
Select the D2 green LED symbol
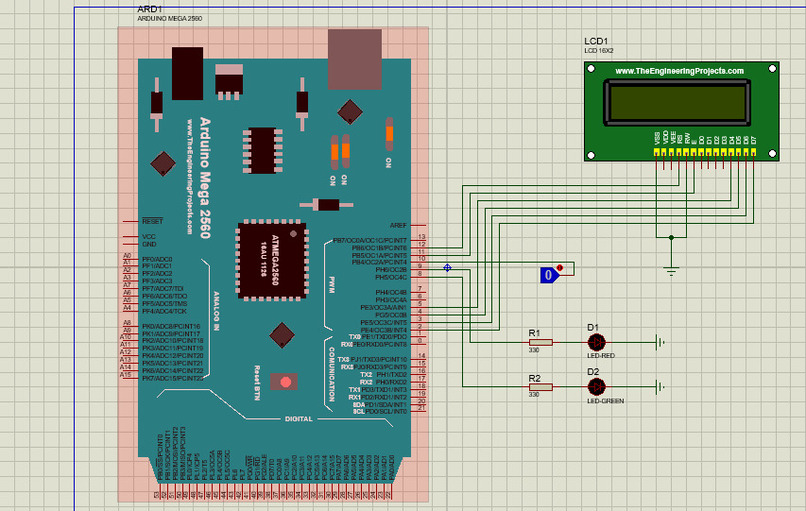click(596, 387)
